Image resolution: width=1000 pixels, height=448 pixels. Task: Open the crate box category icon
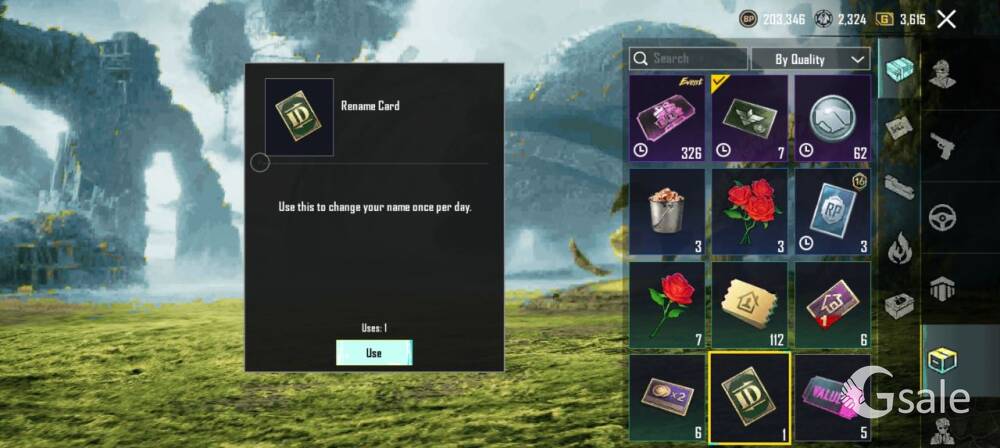coord(900,307)
